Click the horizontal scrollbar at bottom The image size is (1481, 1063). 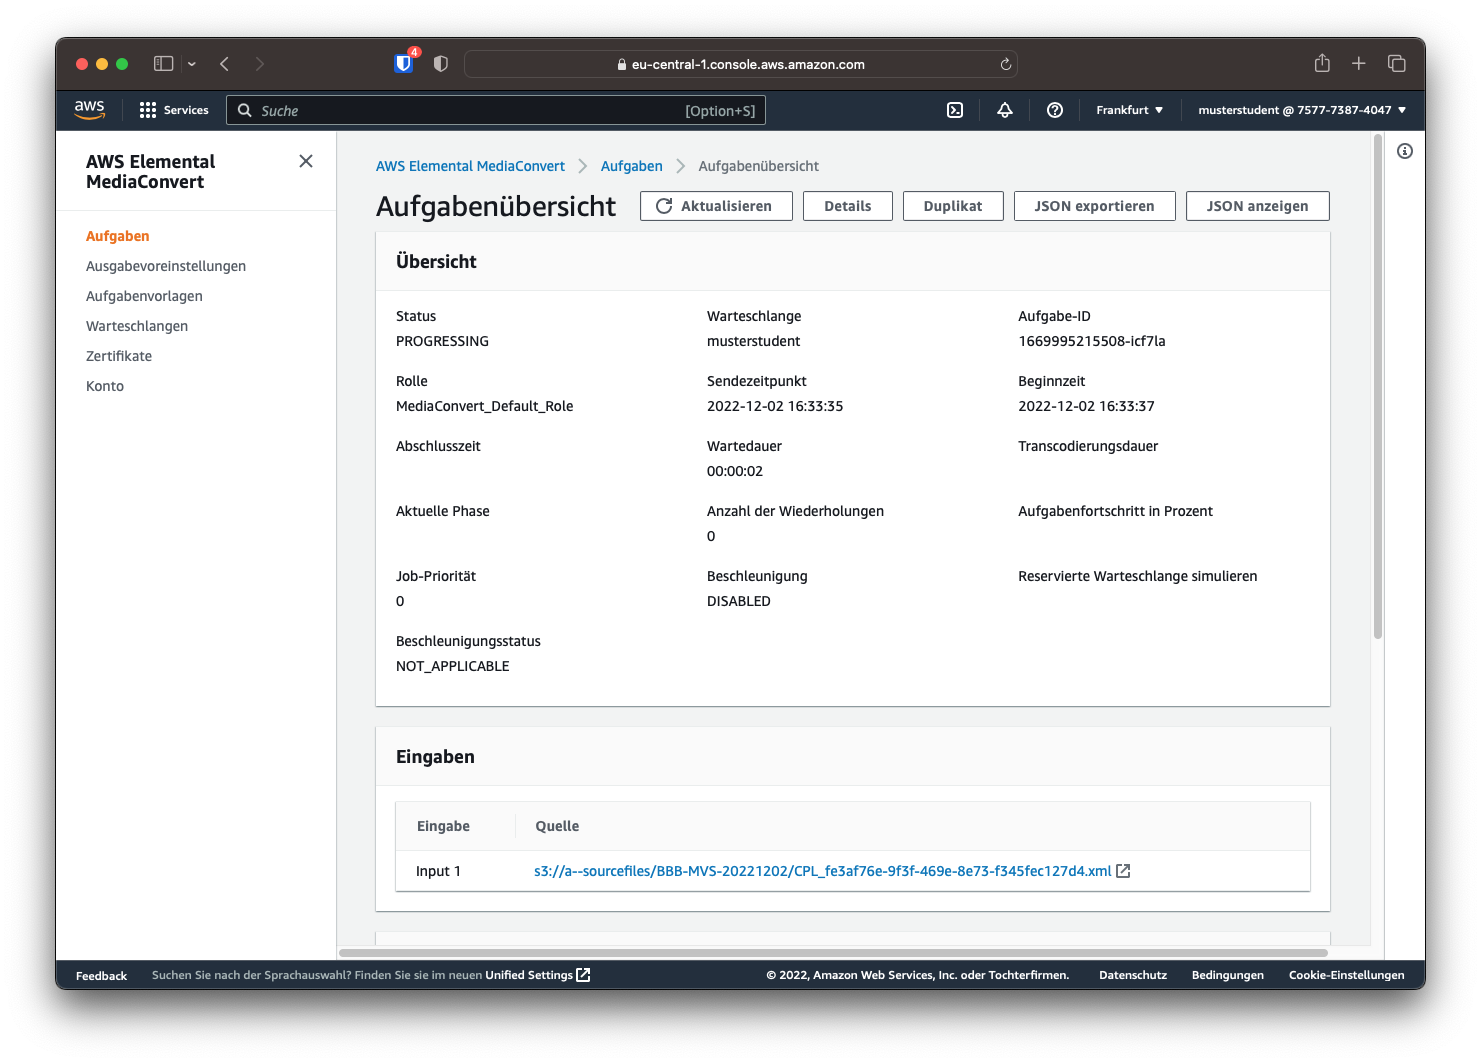pyautogui.click(x=833, y=953)
